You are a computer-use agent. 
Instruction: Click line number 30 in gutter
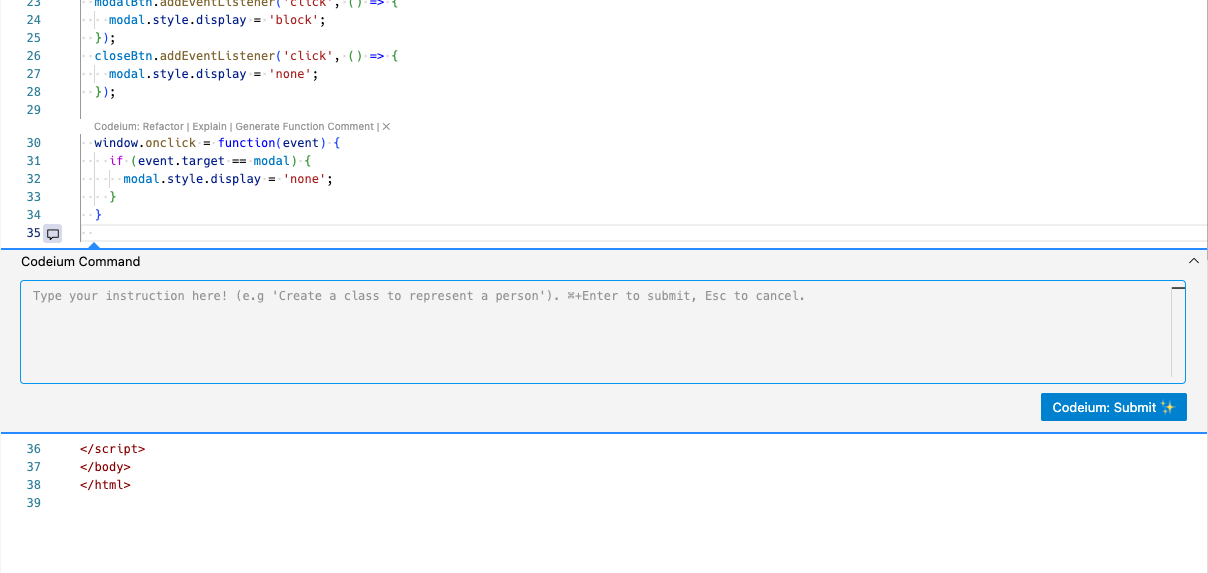coord(34,143)
